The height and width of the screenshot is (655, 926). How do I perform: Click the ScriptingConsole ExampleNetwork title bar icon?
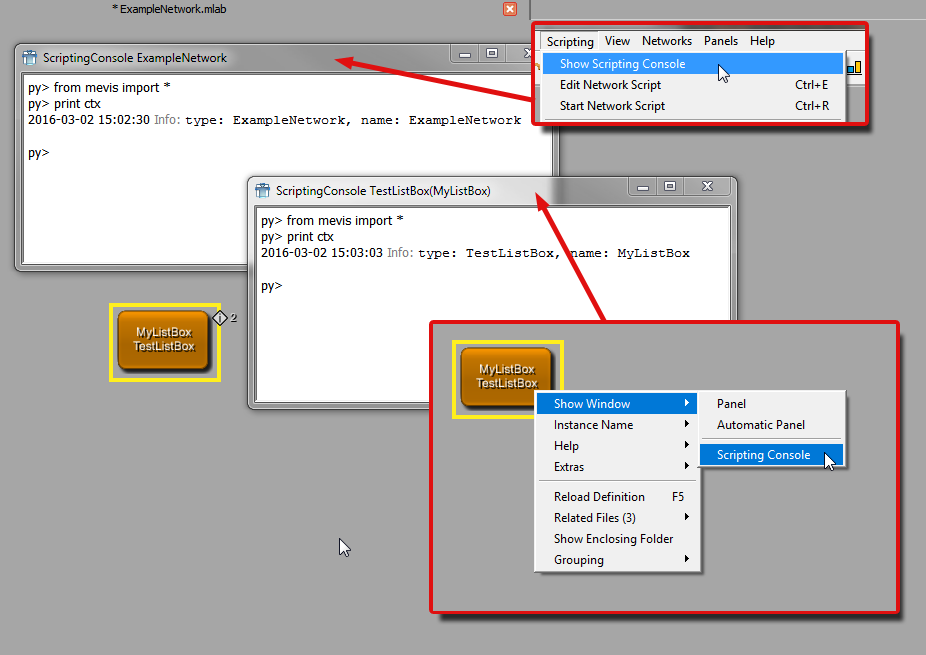[x=30, y=58]
